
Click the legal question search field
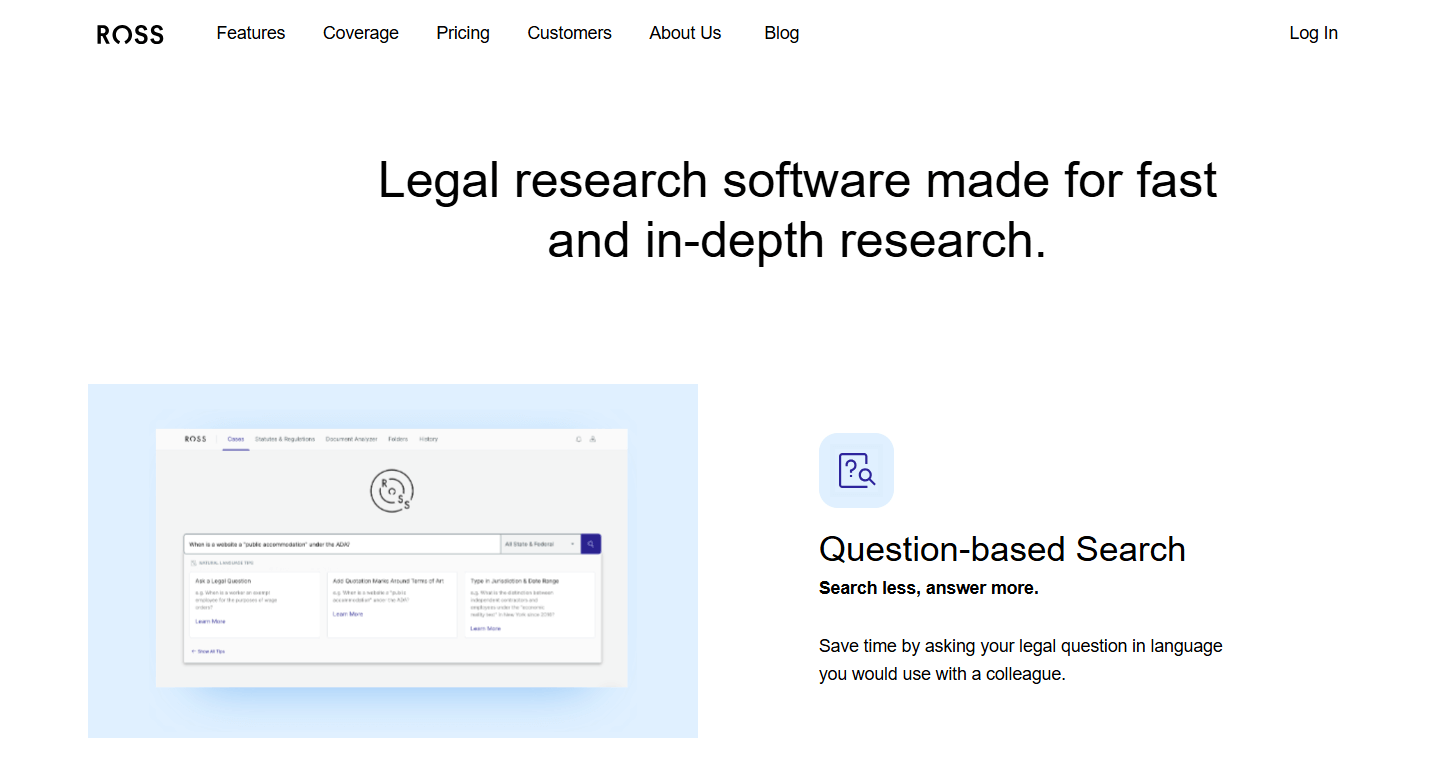tap(340, 544)
